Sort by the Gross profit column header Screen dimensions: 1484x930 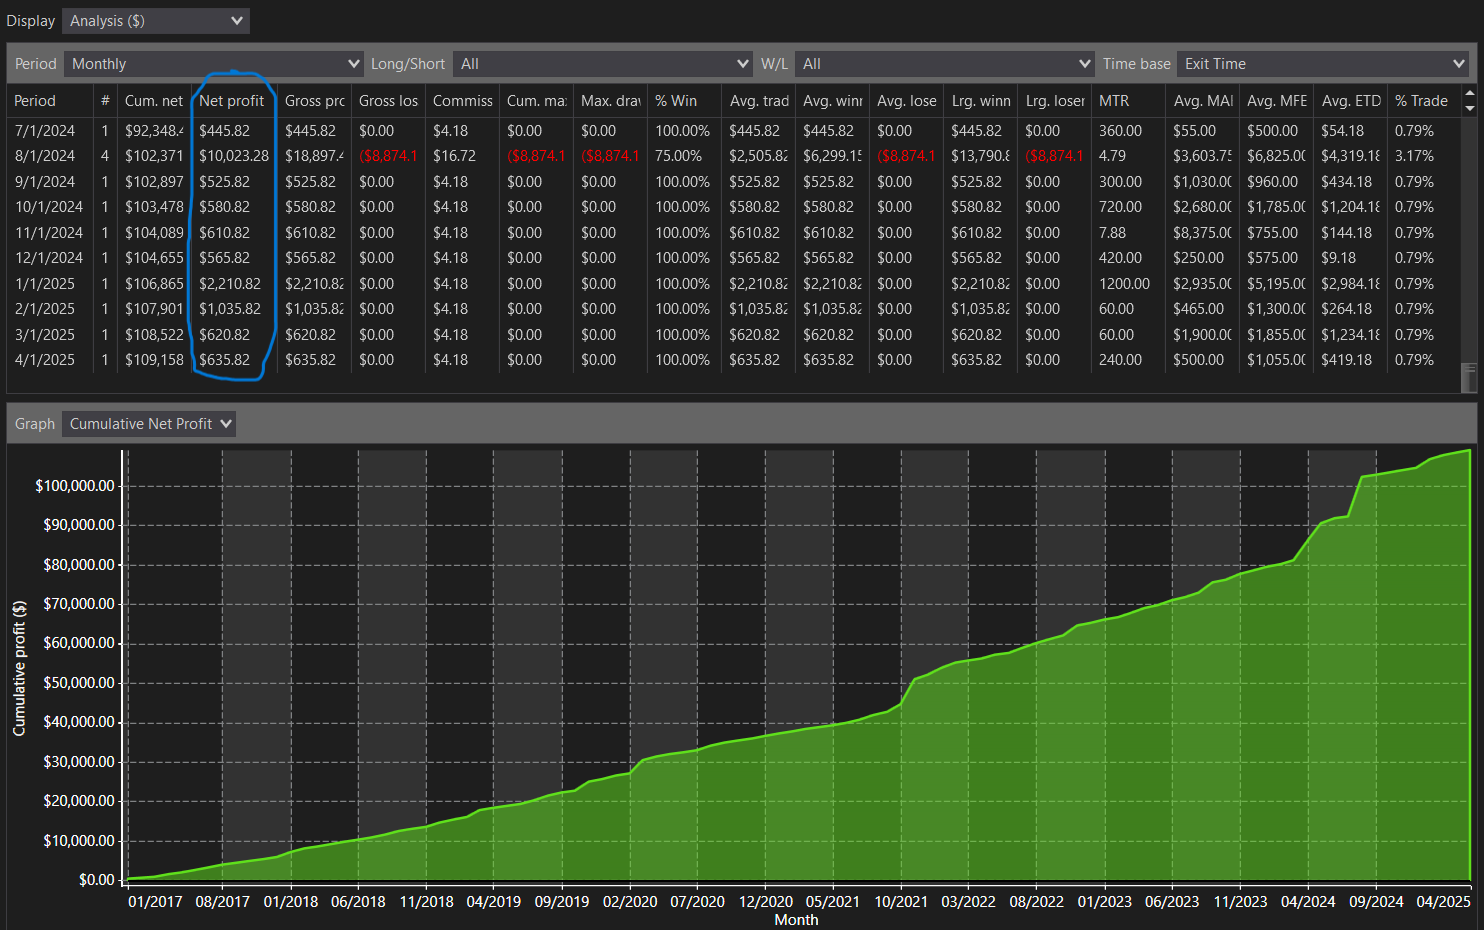(314, 101)
